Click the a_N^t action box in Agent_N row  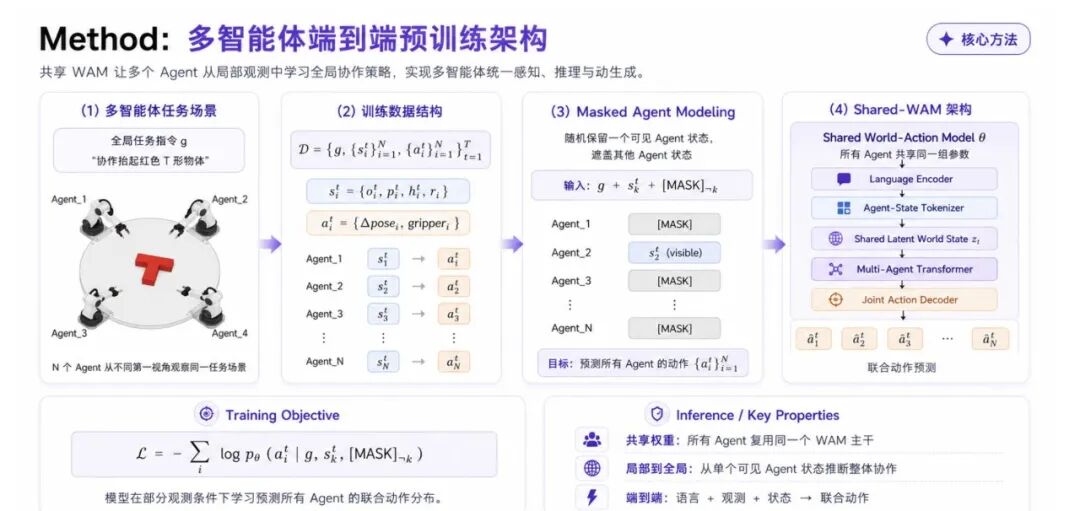[453, 362]
